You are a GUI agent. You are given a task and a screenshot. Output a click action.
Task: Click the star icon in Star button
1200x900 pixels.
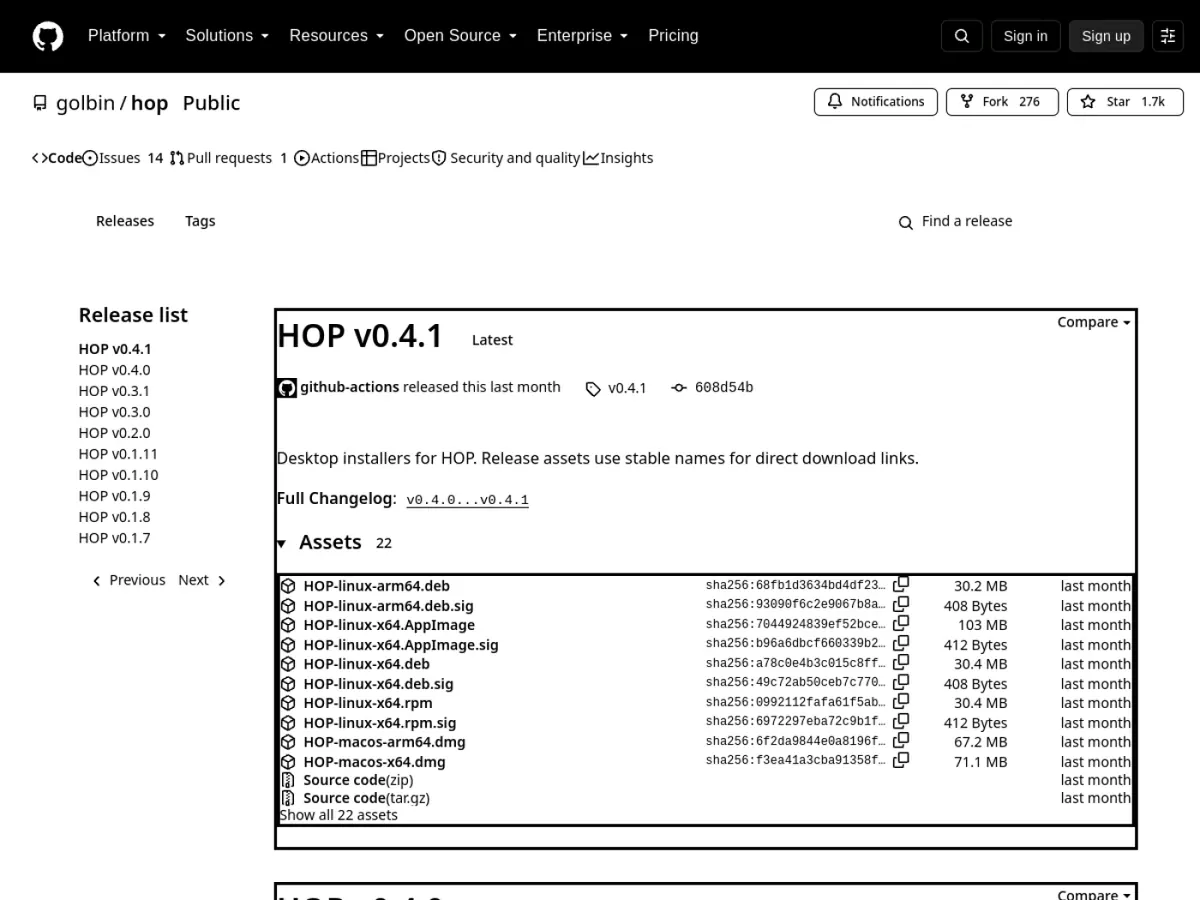(1088, 102)
